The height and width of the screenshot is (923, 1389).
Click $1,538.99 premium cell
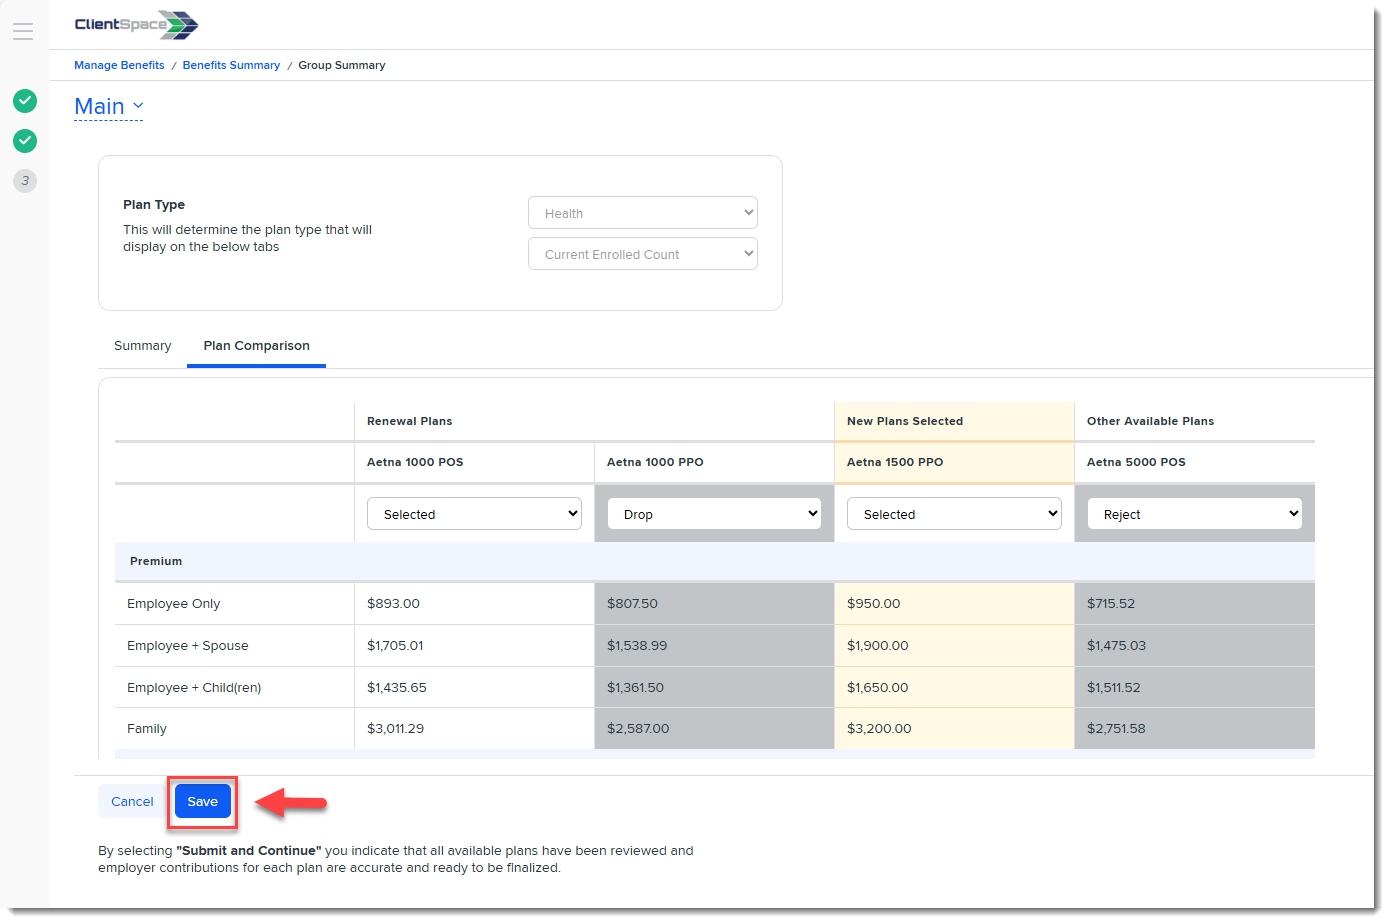click(x=715, y=646)
